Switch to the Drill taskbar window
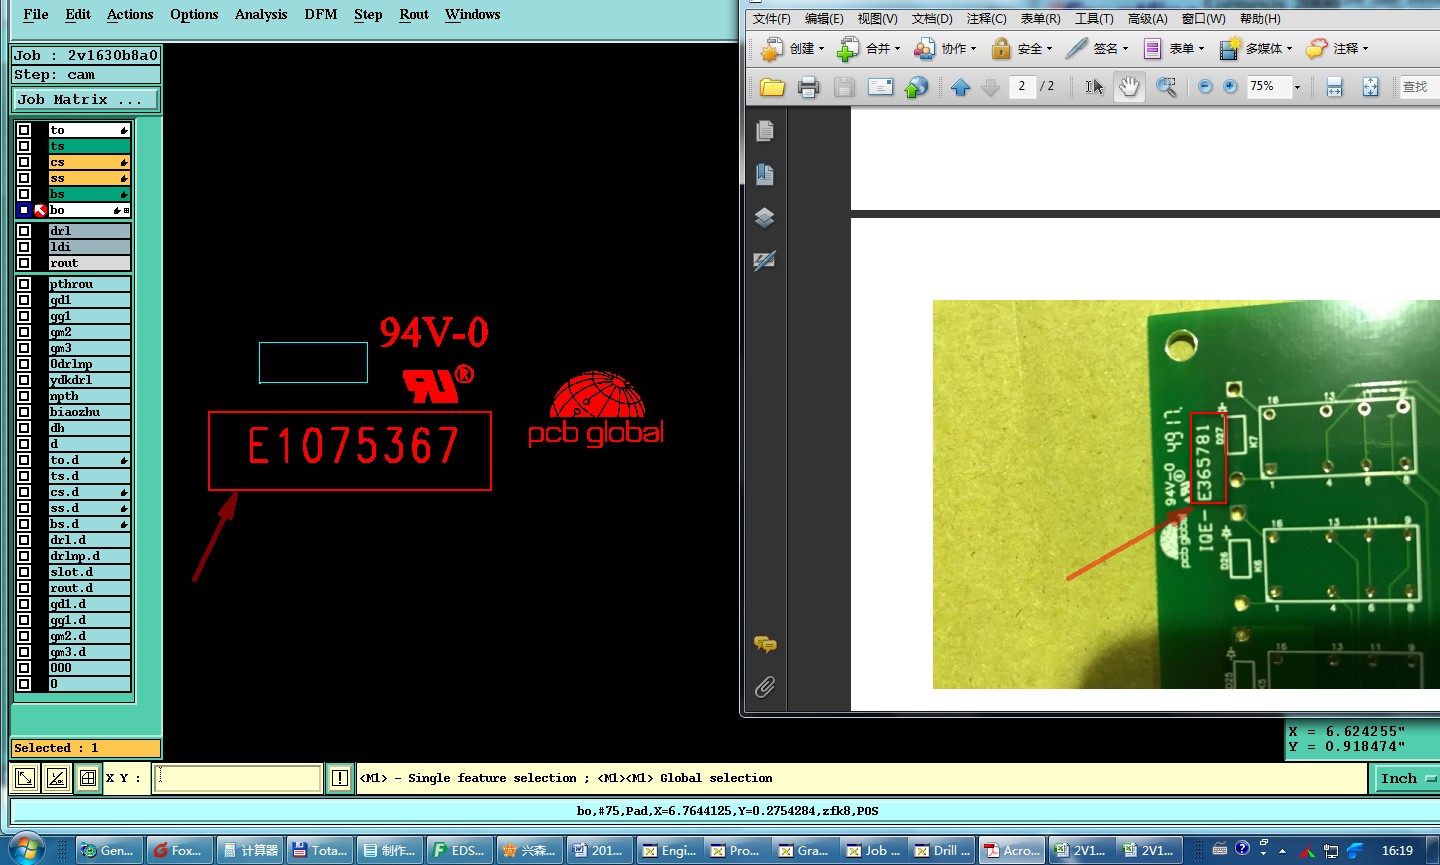The height and width of the screenshot is (865, 1440). tap(942, 850)
